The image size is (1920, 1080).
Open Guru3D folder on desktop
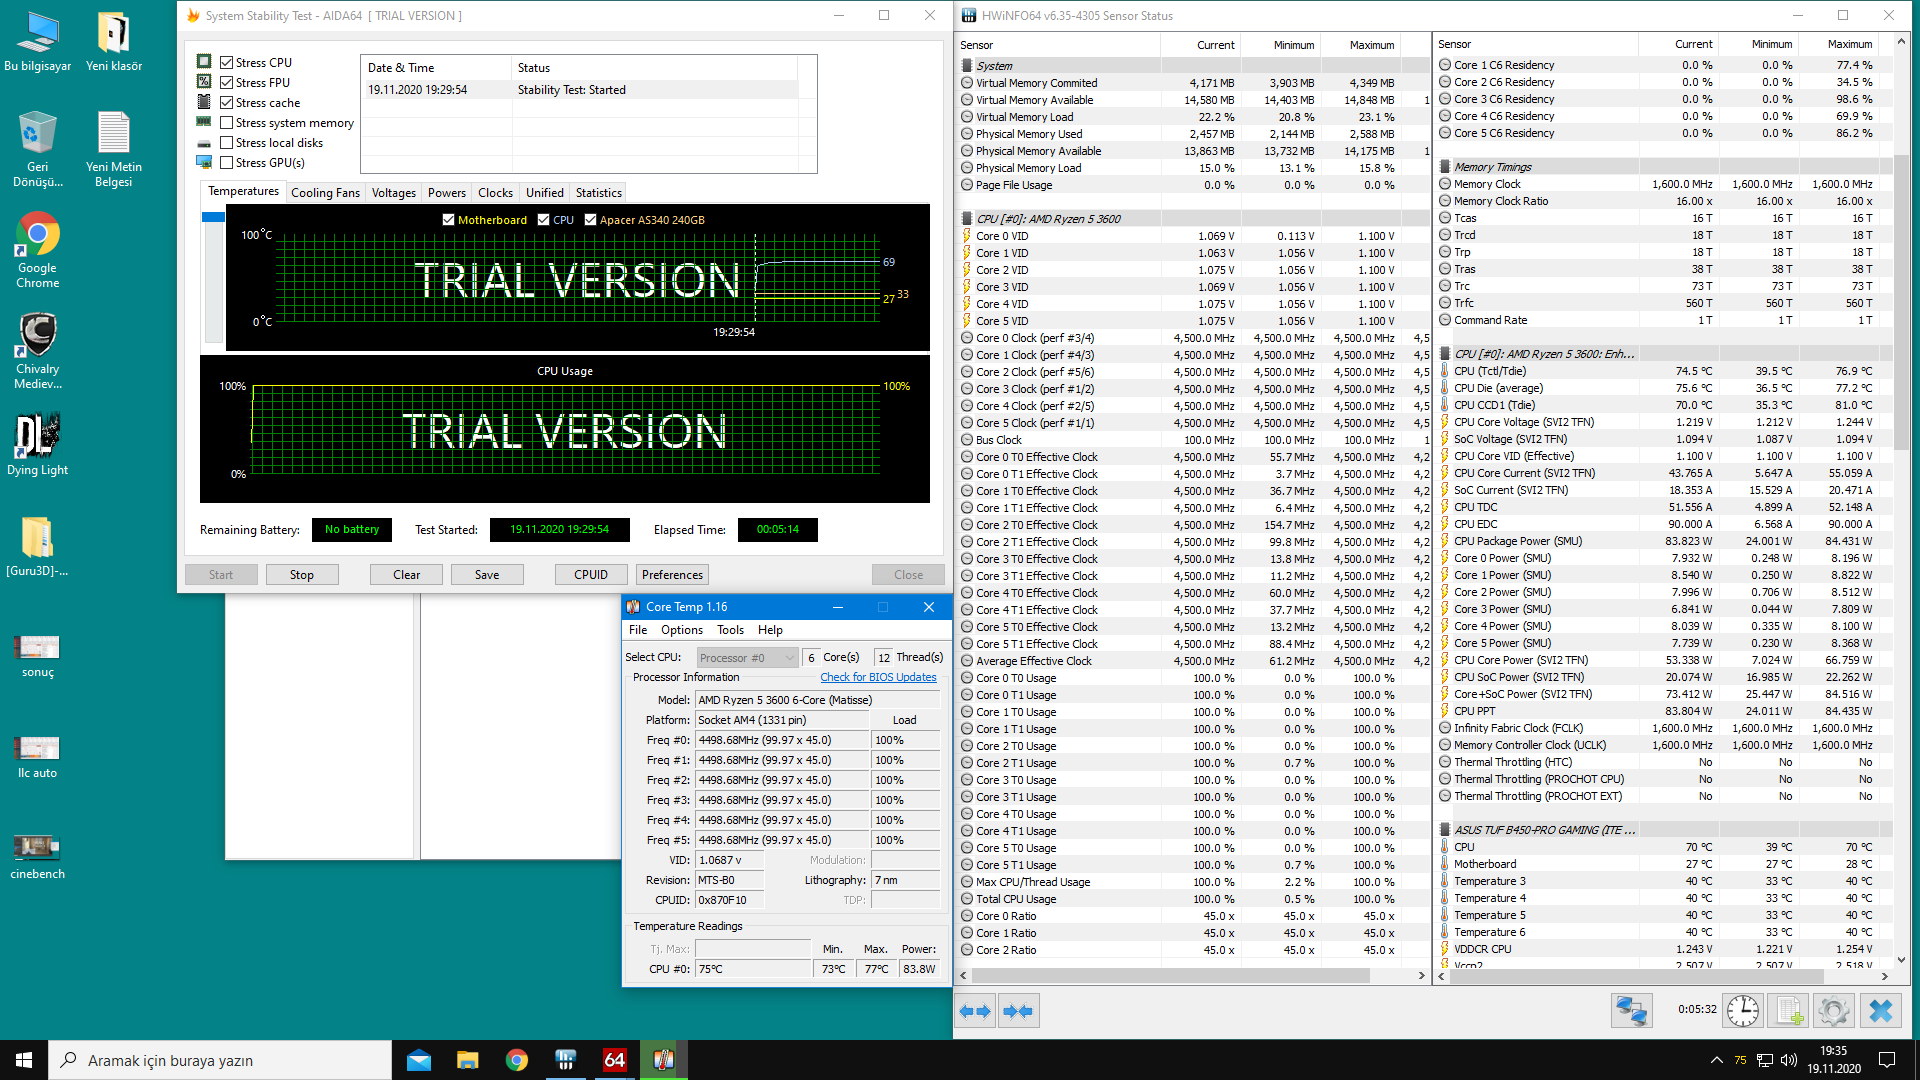click(x=38, y=547)
